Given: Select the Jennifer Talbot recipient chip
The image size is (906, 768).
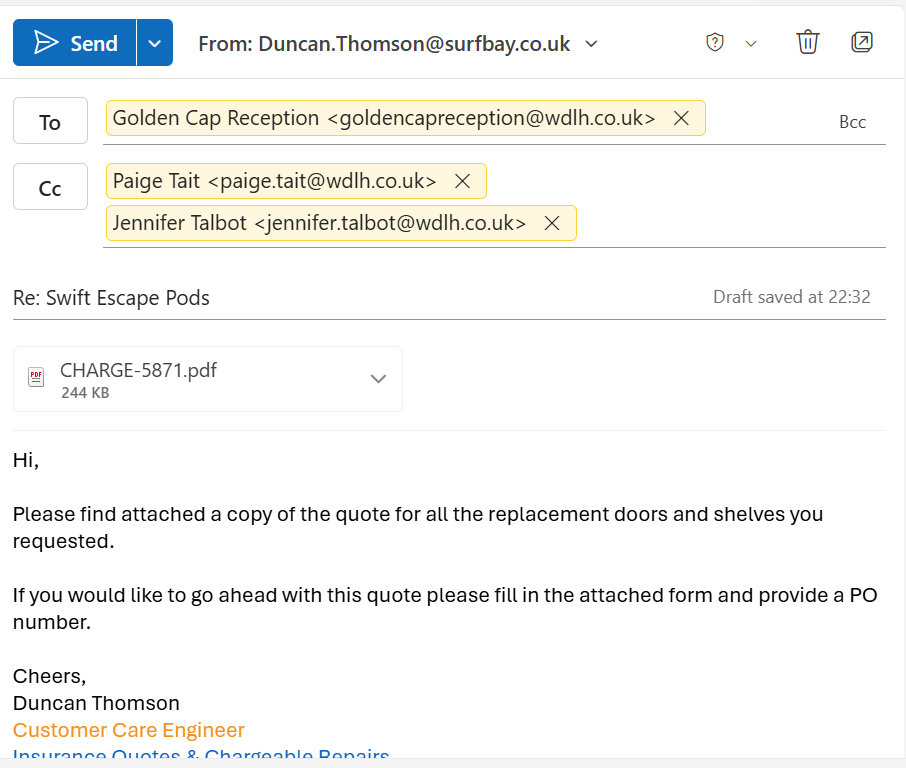Looking at the screenshot, I should [x=318, y=223].
